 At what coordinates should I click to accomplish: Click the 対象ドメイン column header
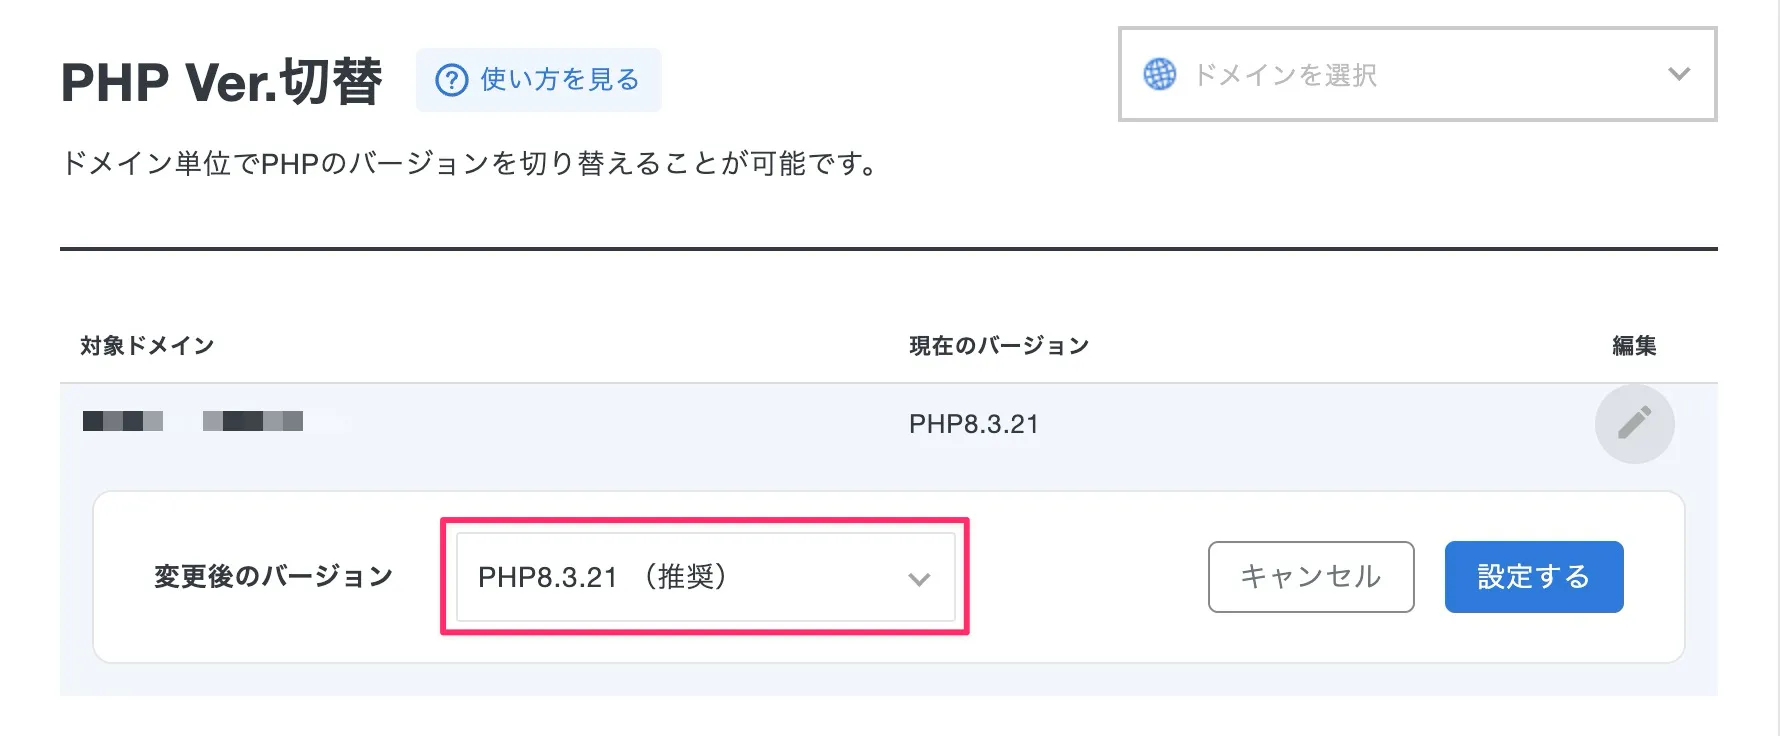coord(147,346)
